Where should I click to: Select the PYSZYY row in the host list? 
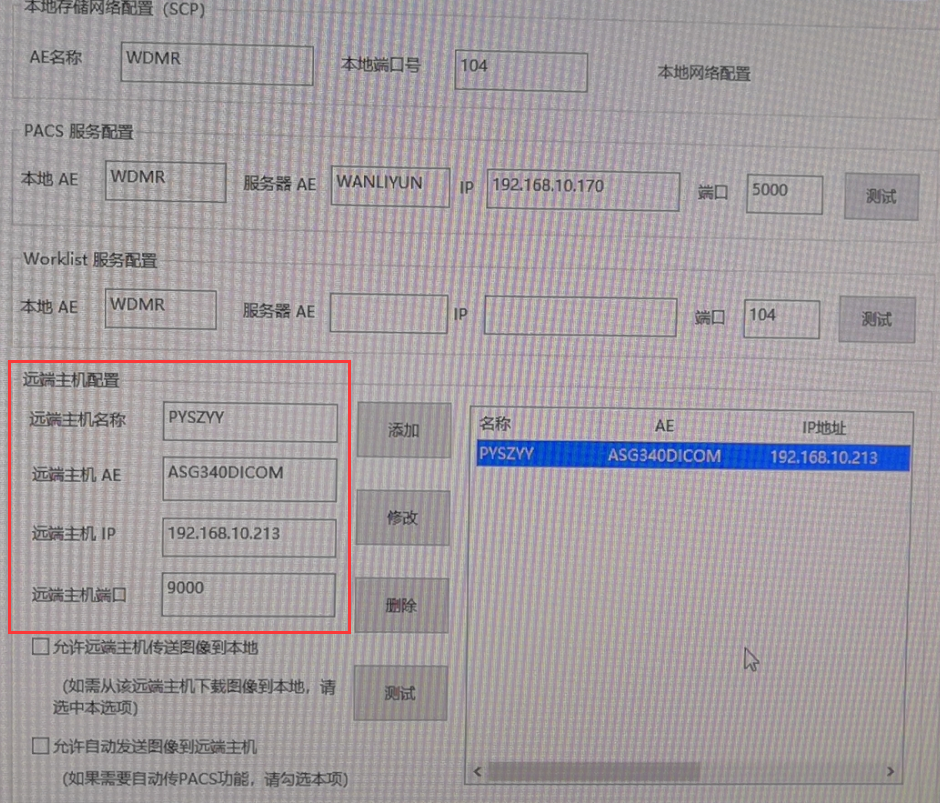tap(692, 456)
